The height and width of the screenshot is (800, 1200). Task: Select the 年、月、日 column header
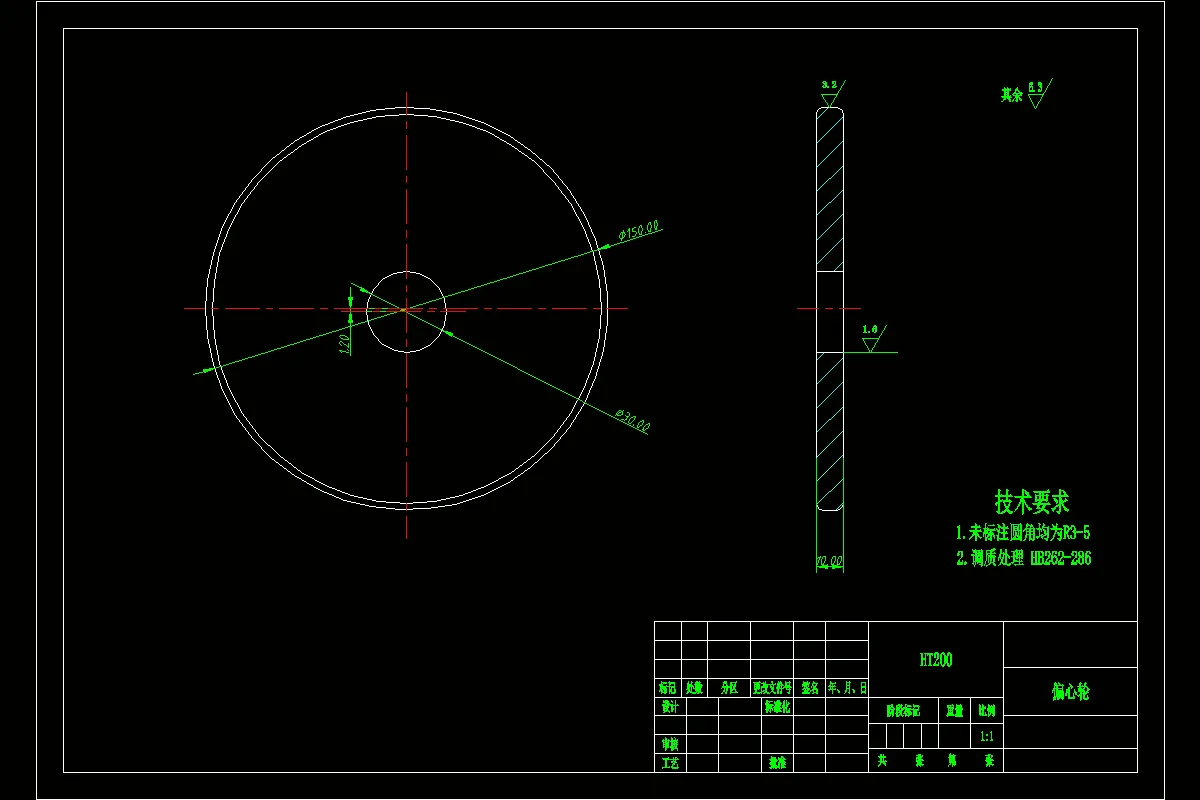847,688
